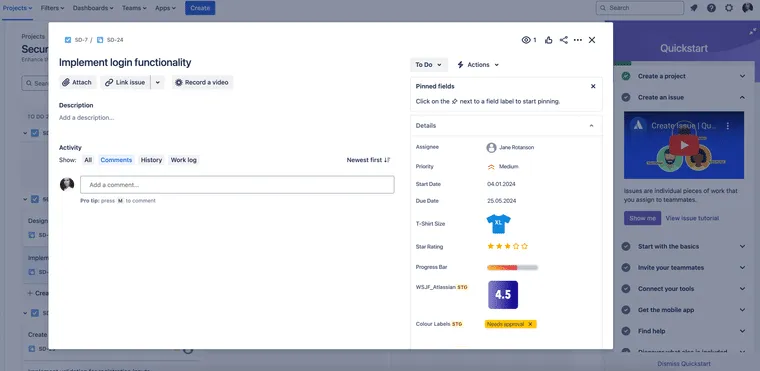This screenshot has width=760, height=371.
Task: Open the dropdown next to Link issue
Action: [x=158, y=82]
